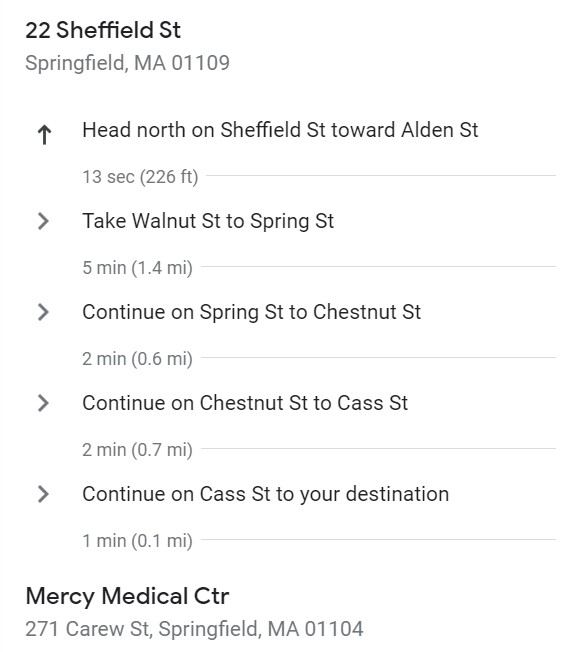Click the 13 sec (226 ft) duration label

[x=140, y=177]
